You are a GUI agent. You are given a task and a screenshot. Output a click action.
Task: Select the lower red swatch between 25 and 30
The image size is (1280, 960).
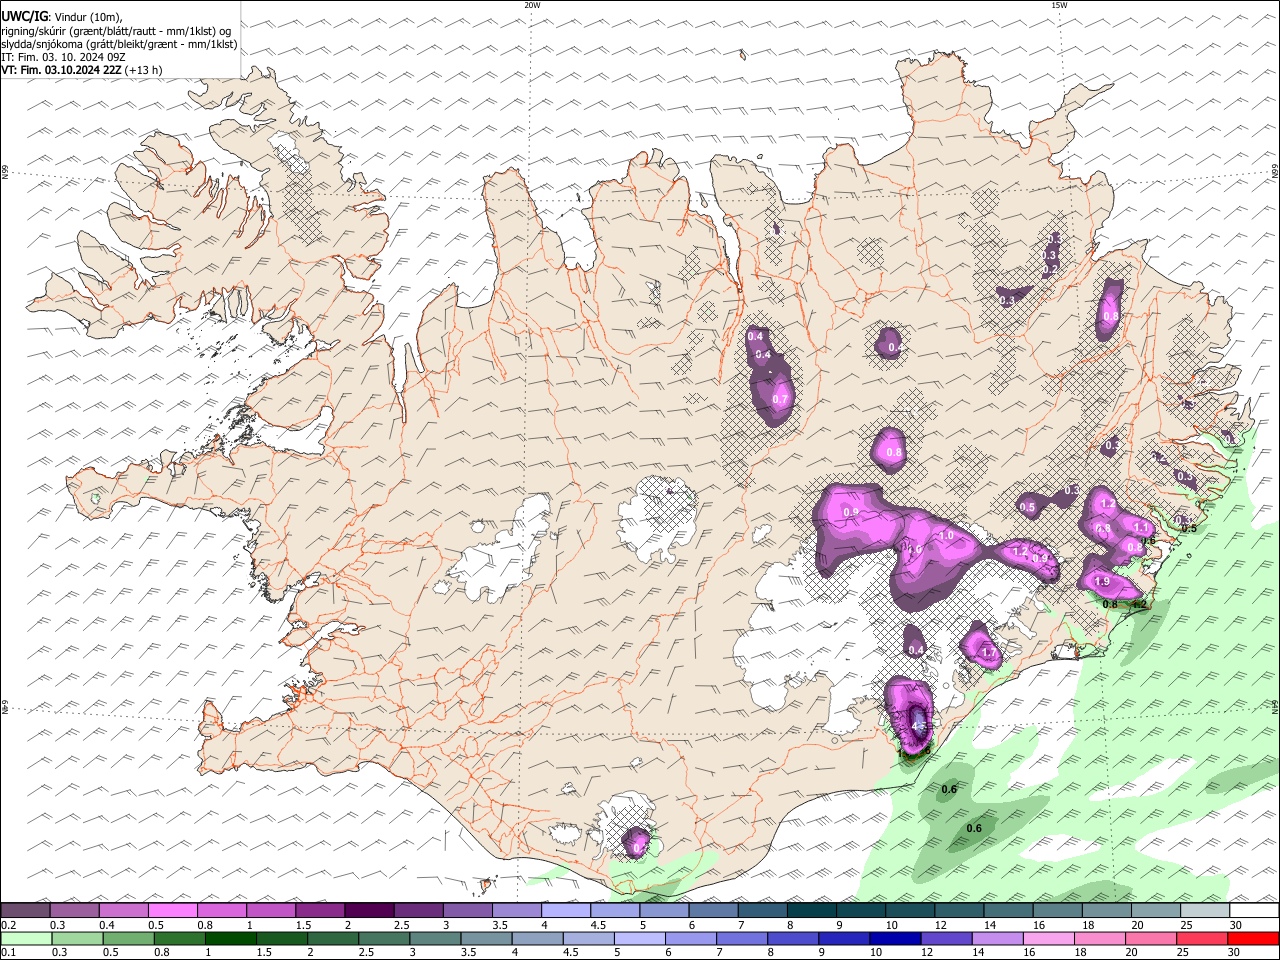1202,939
